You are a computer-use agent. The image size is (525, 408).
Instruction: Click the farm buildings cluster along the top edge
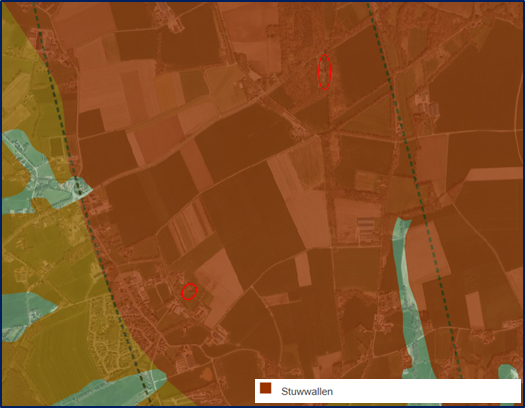pos(169,18)
